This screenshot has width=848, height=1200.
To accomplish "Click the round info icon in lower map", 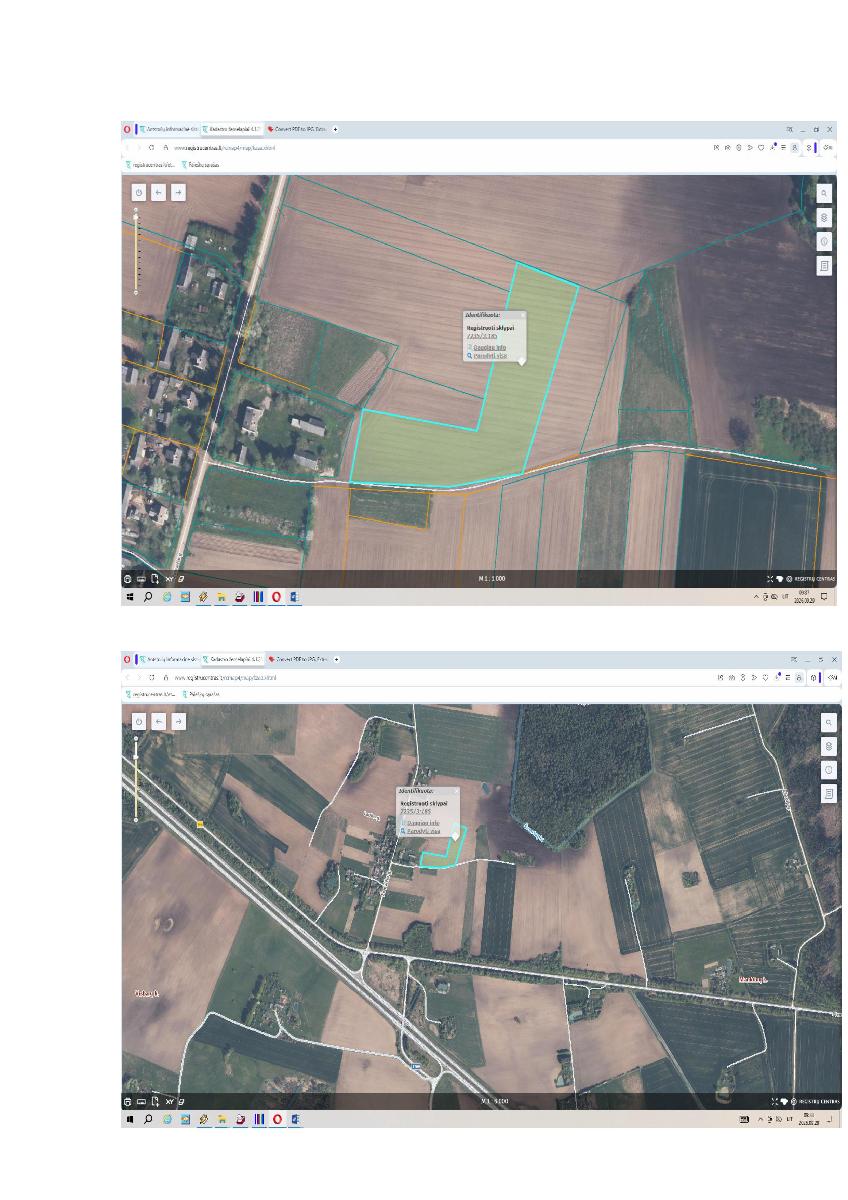I will [829, 770].
